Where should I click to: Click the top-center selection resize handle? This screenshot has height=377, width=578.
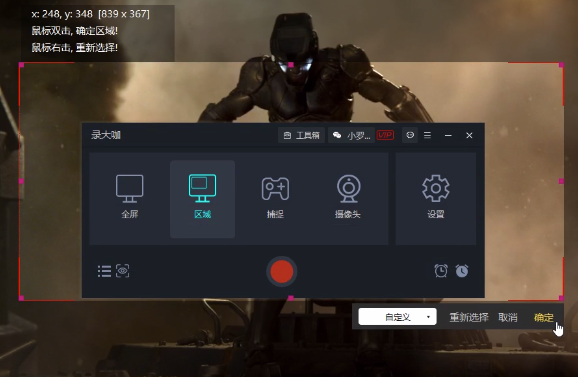click(291, 65)
